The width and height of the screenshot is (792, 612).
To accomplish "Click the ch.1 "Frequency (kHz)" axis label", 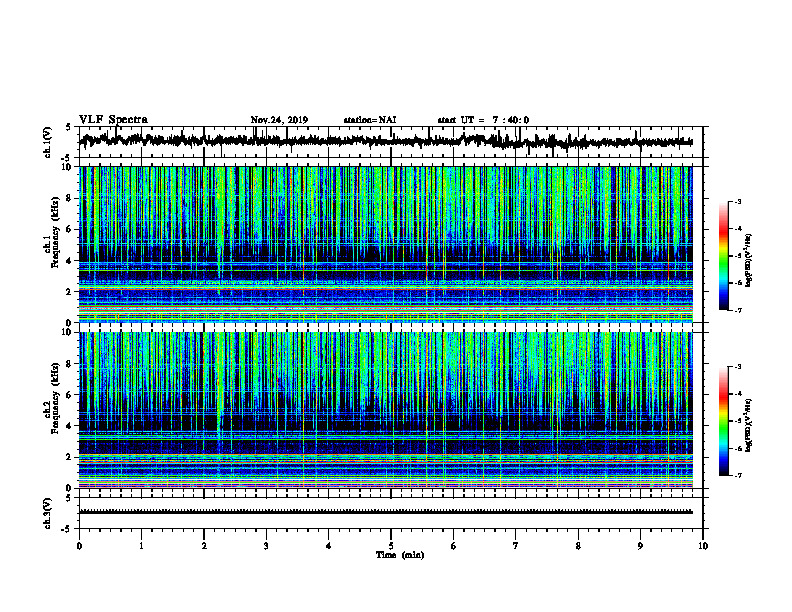I will click(55, 233).
